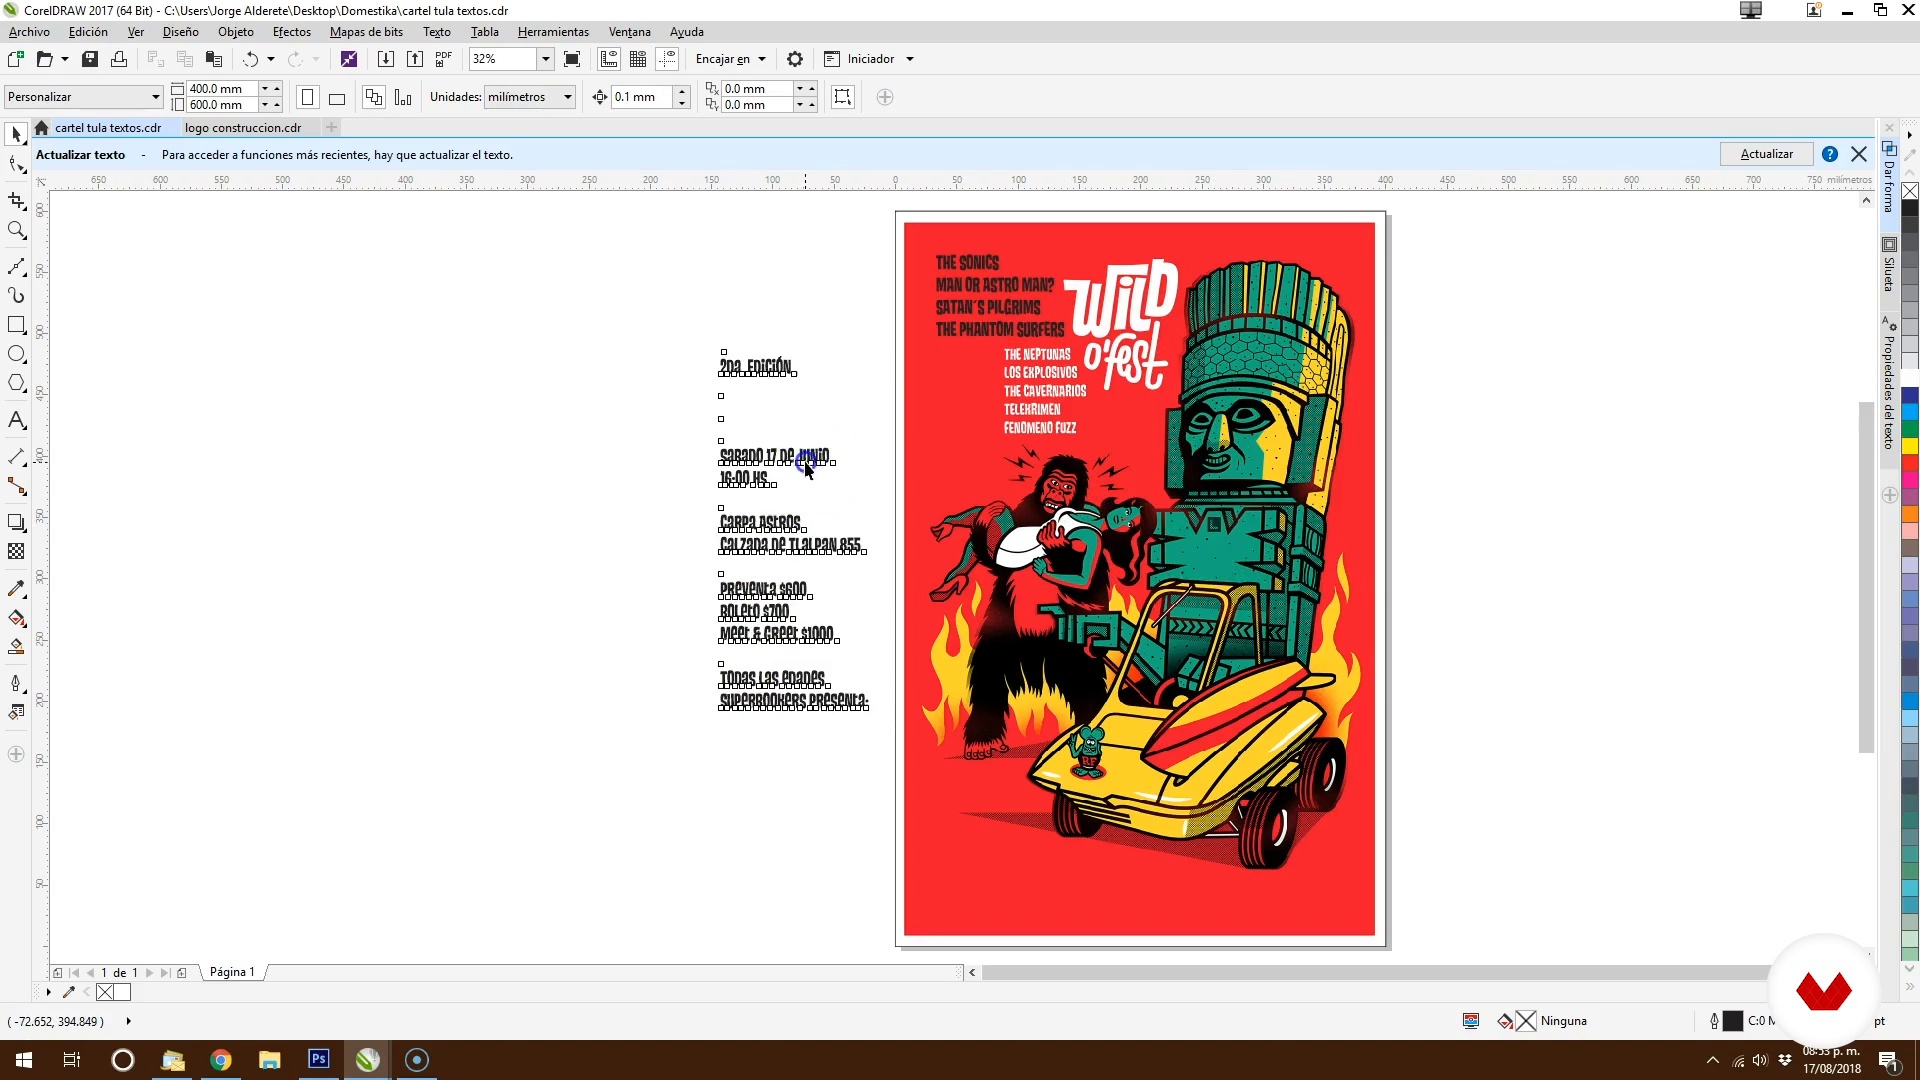Select the Zoom tool in toolbox
Viewport: 1920px width, 1080px height.
click(16, 230)
